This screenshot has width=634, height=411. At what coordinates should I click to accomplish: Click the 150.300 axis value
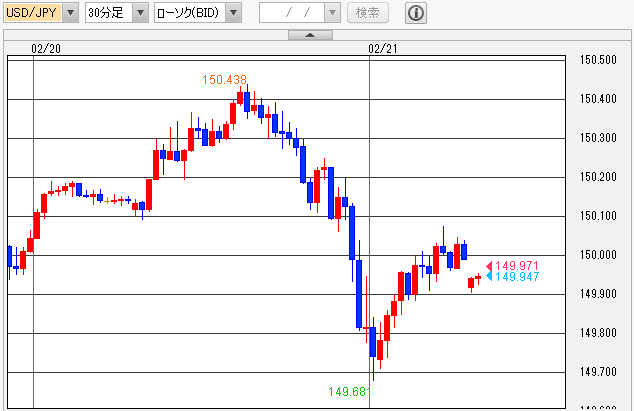598,138
